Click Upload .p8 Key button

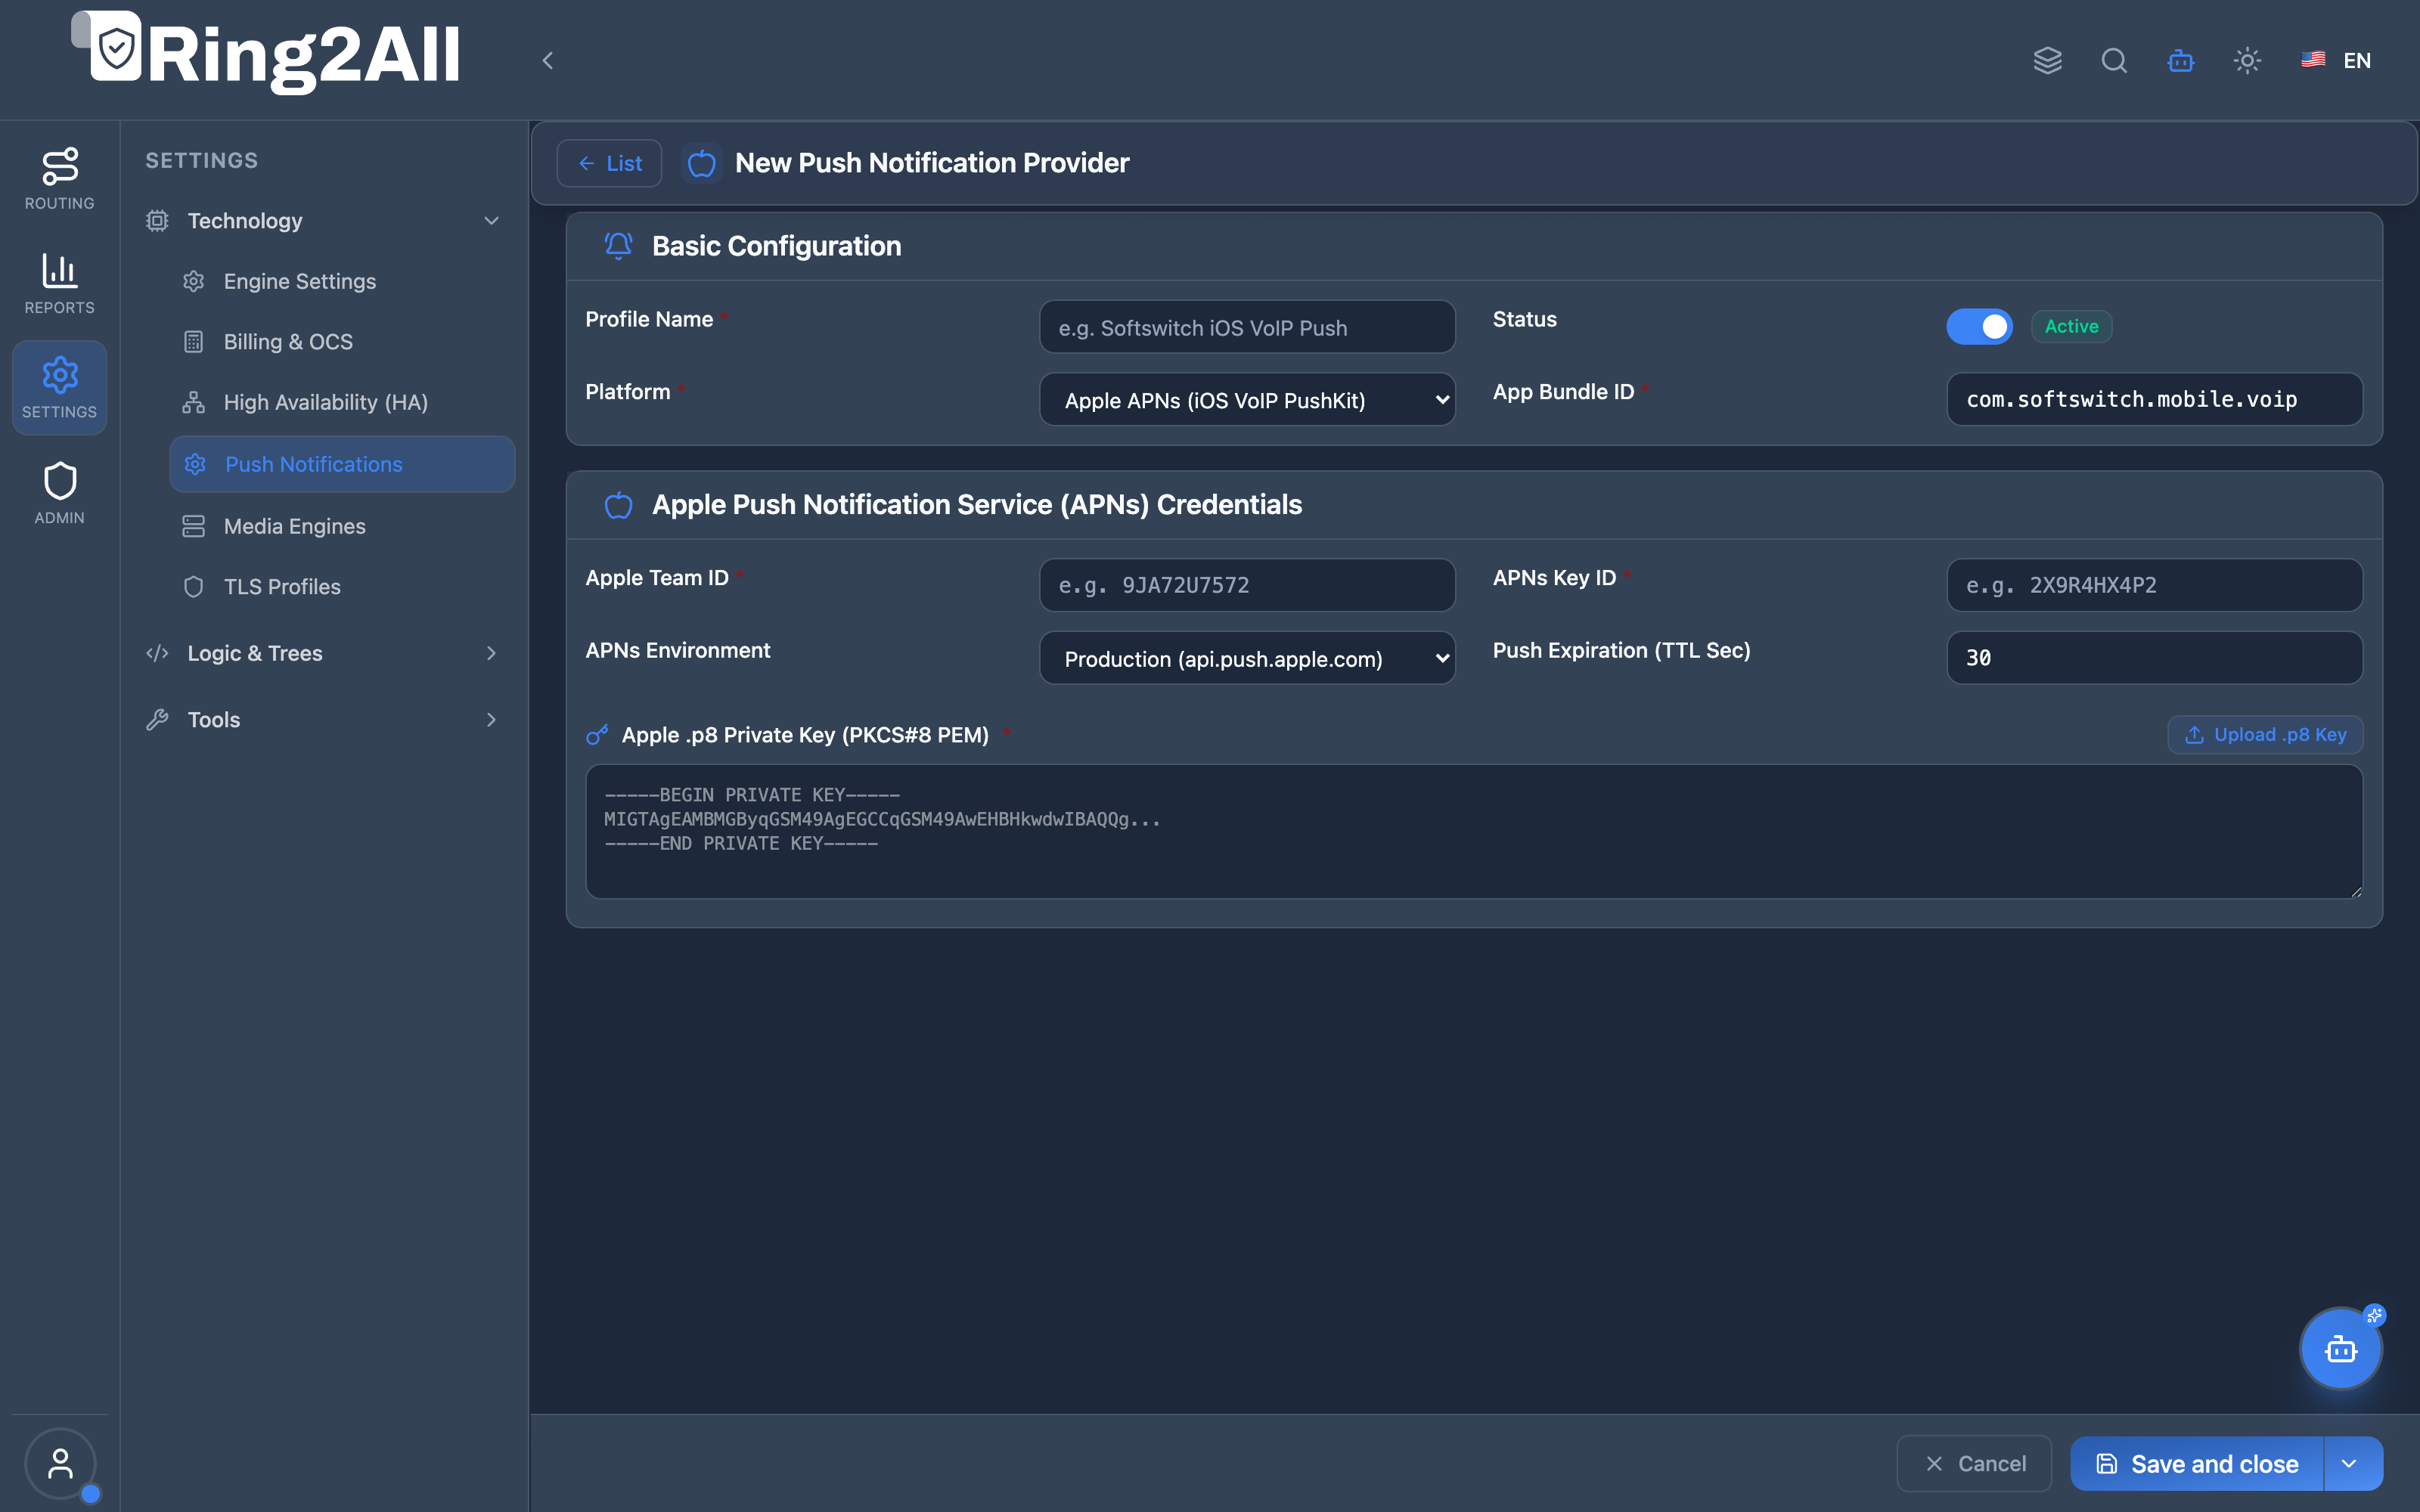coord(2265,734)
